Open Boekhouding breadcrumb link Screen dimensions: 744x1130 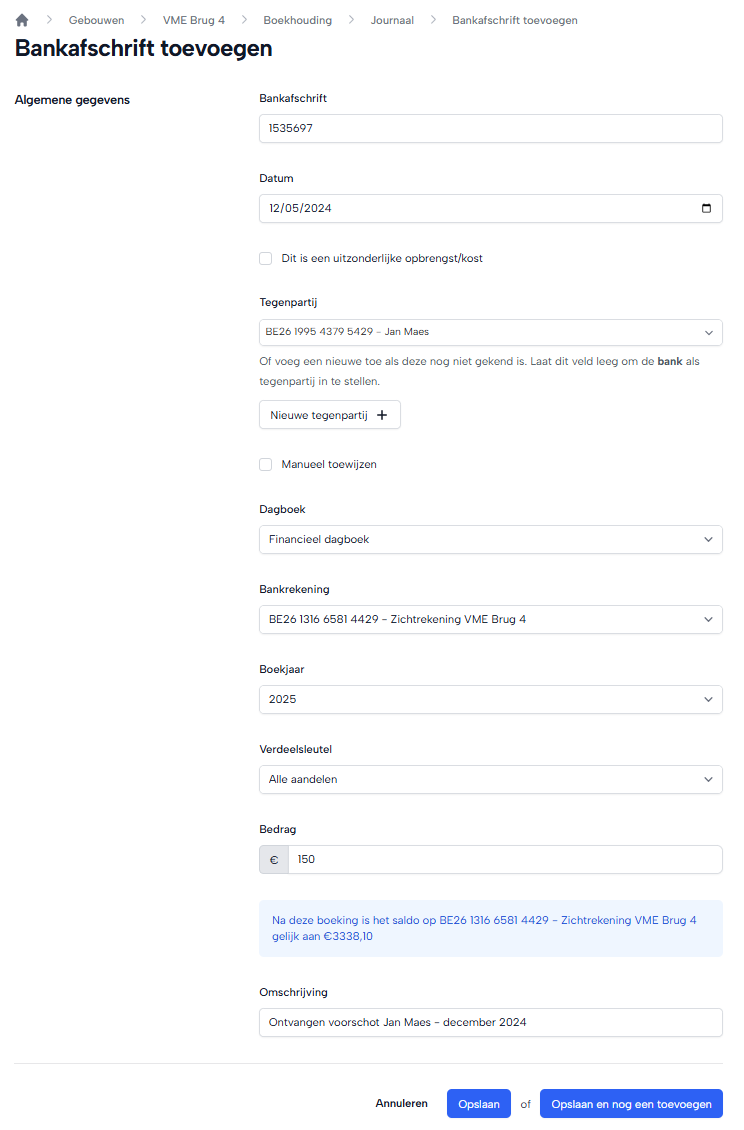pos(298,20)
